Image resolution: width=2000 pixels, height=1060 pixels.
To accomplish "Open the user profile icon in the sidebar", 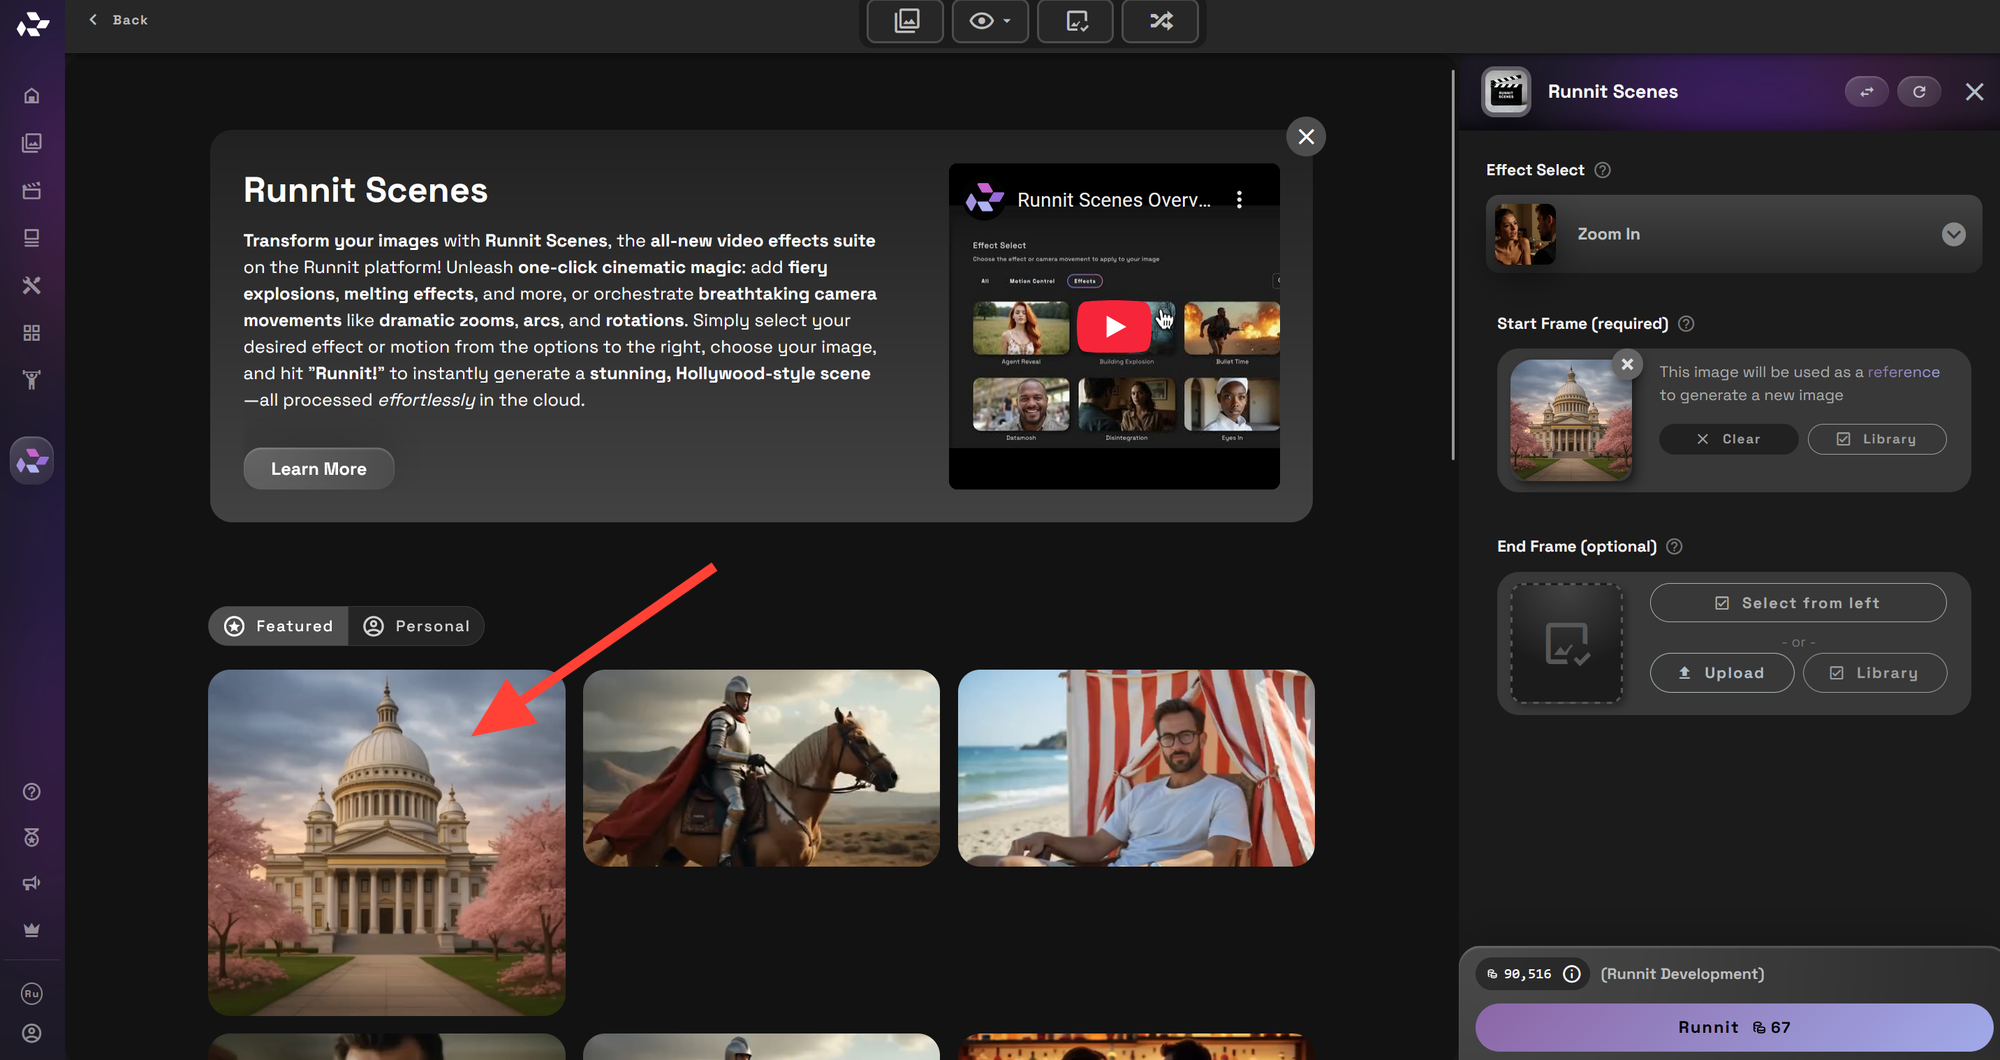I will 32,1033.
